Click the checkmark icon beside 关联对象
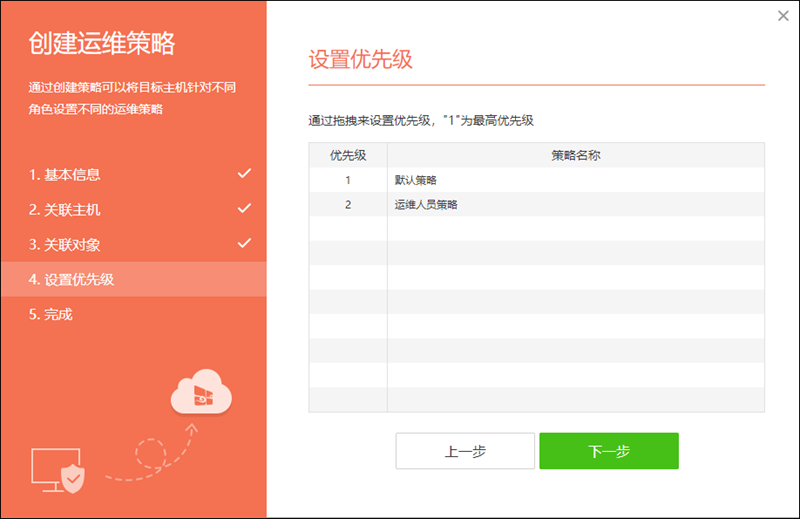This screenshot has height=519, width=800. click(x=244, y=244)
